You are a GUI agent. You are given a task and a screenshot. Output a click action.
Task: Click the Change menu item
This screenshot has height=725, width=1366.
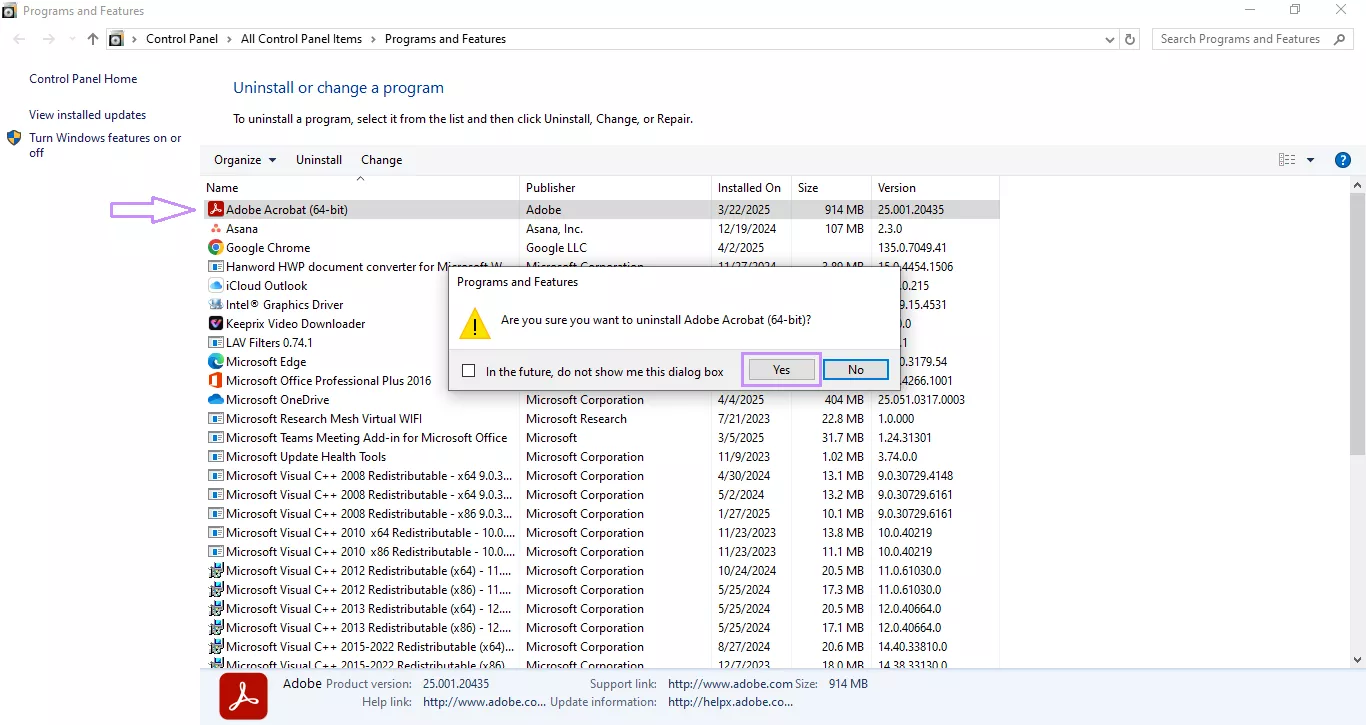(x=381, y=160)
